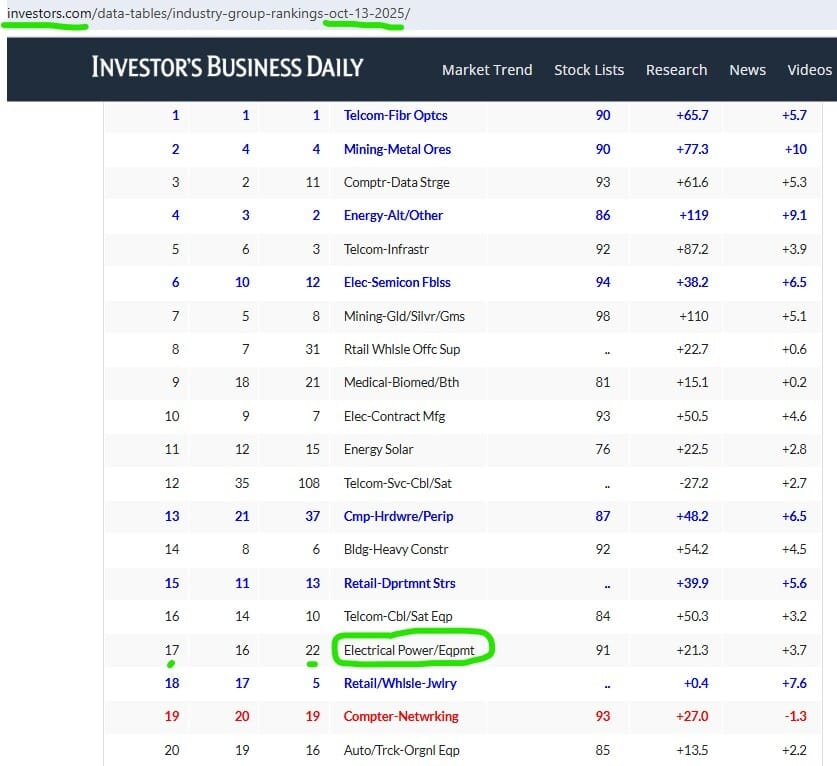Screen dimensions: 837x766
Task: Select the Medical-Biomed/Bth row name
Action: (401, 382)
